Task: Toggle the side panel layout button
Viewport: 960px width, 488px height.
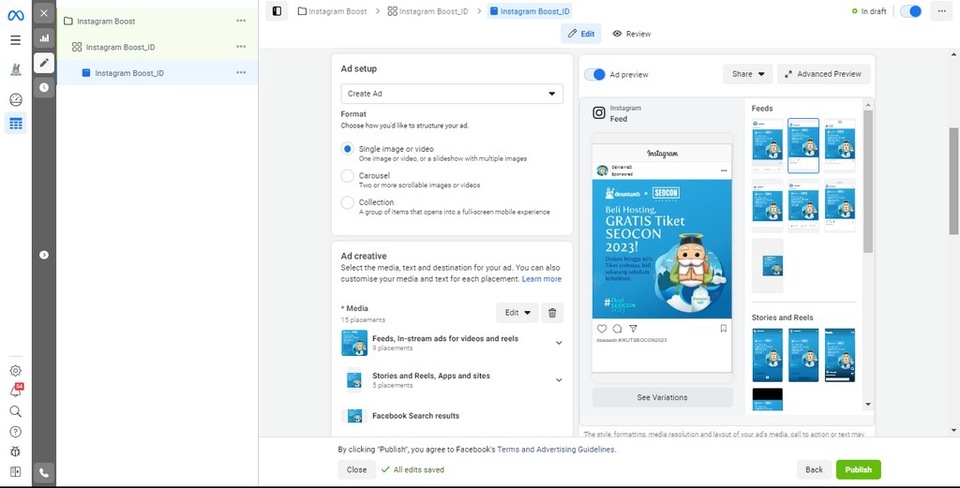Action: 277,11
